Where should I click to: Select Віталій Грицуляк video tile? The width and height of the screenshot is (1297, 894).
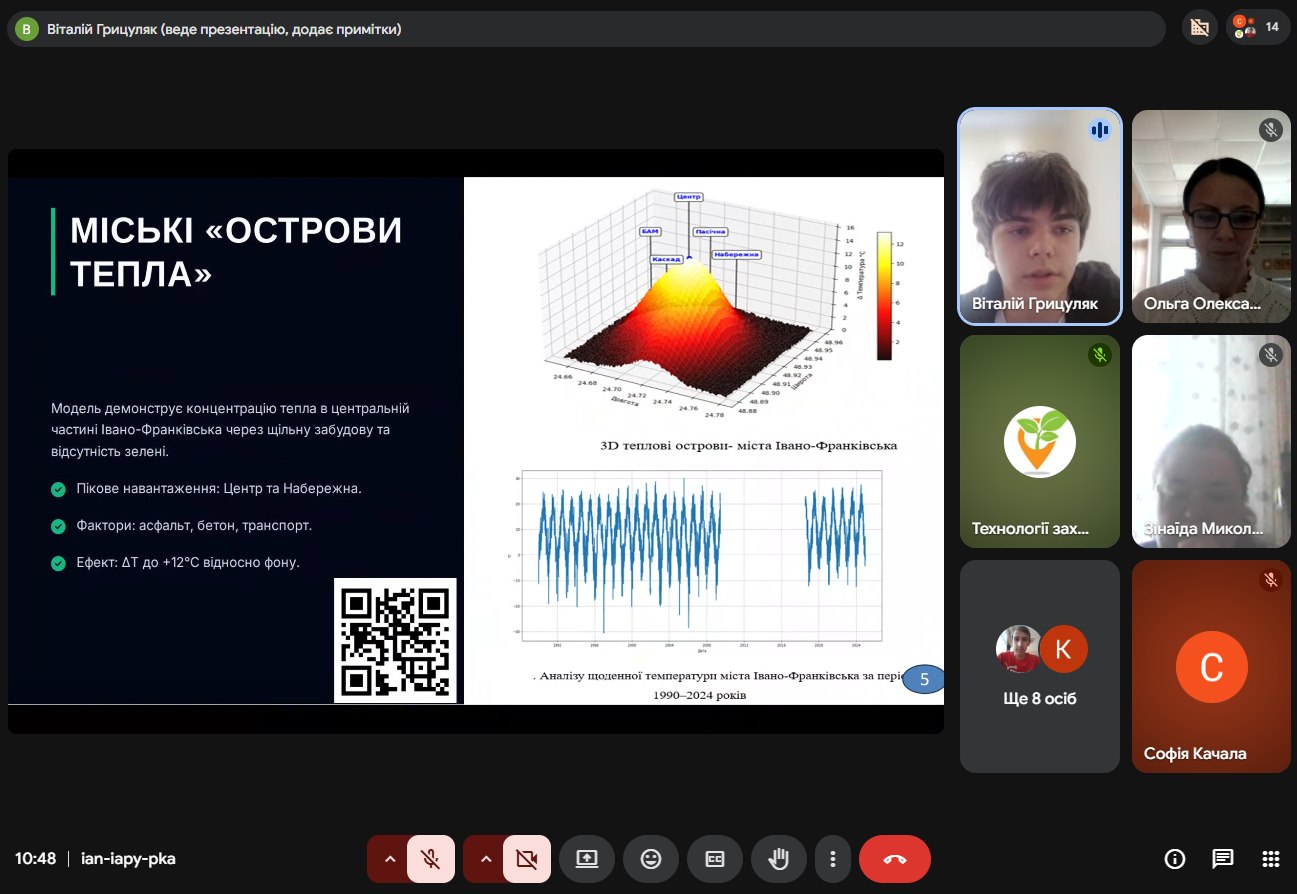[x=1039, y=216]
